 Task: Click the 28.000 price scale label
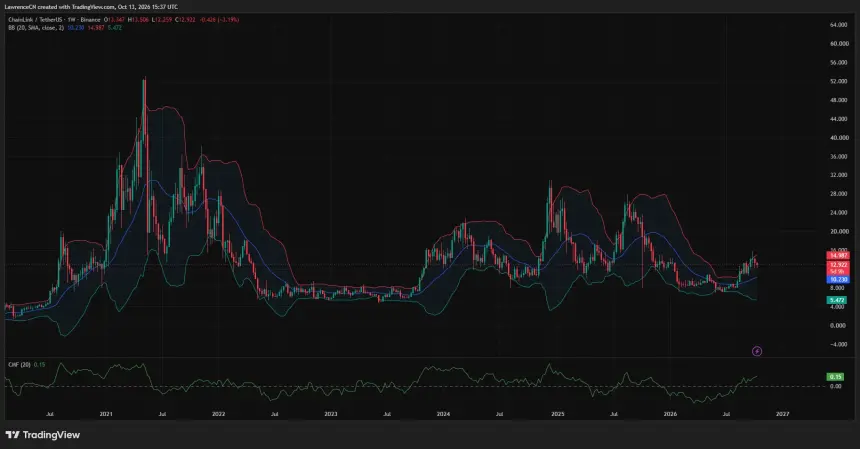click(839, 194)
